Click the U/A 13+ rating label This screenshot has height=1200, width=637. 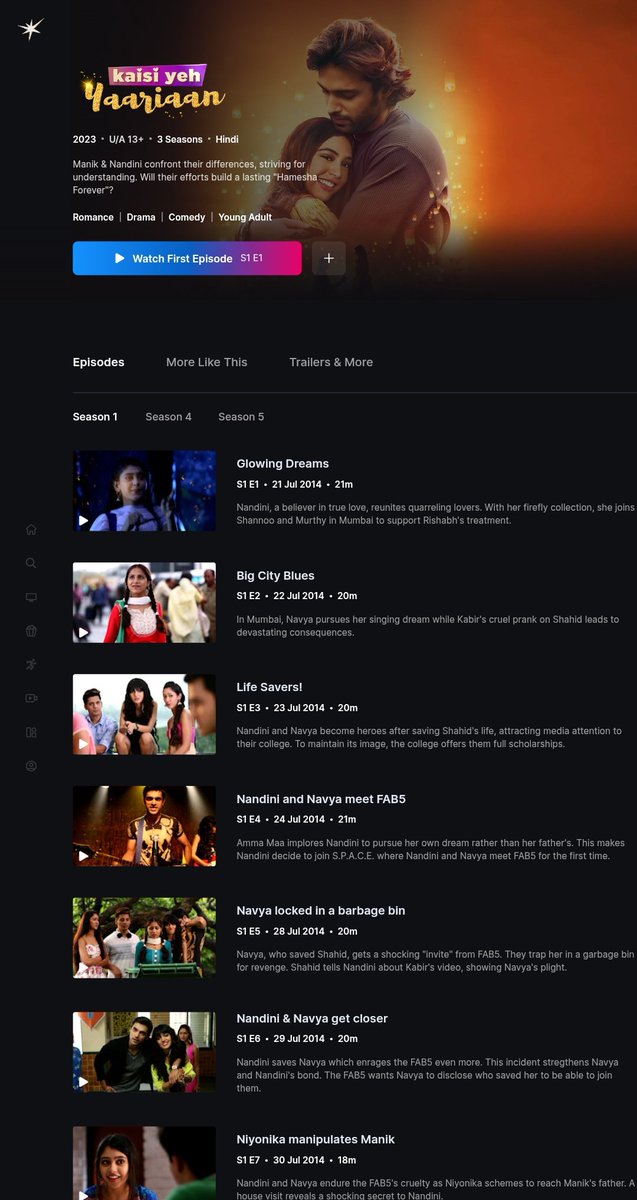126,140
